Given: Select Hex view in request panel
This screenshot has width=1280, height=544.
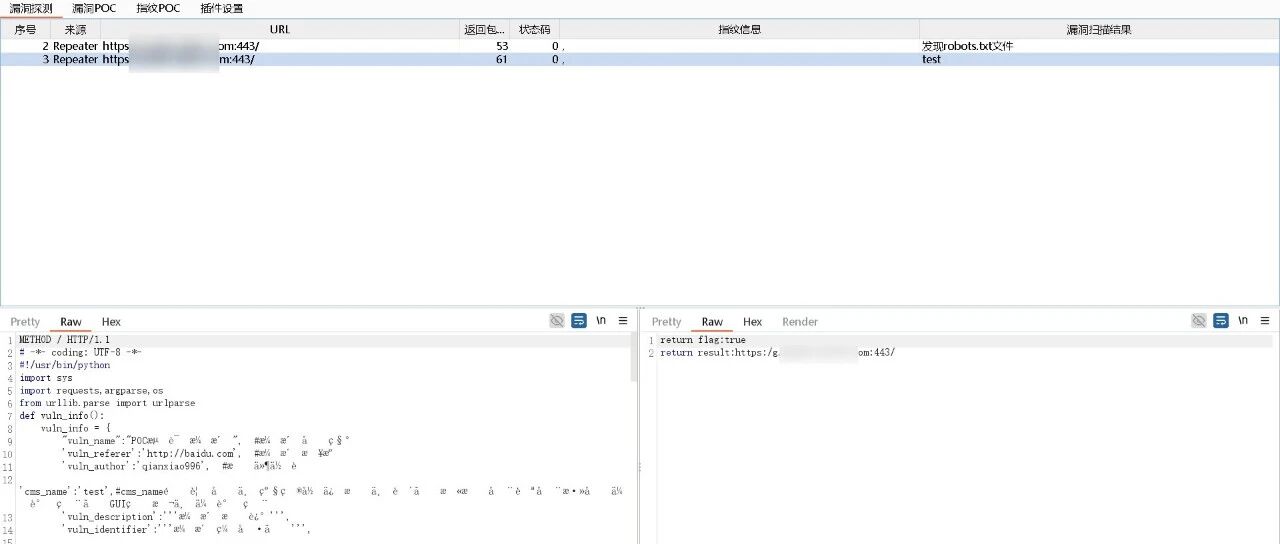Looking at the screenshot, I should point(111,322).
